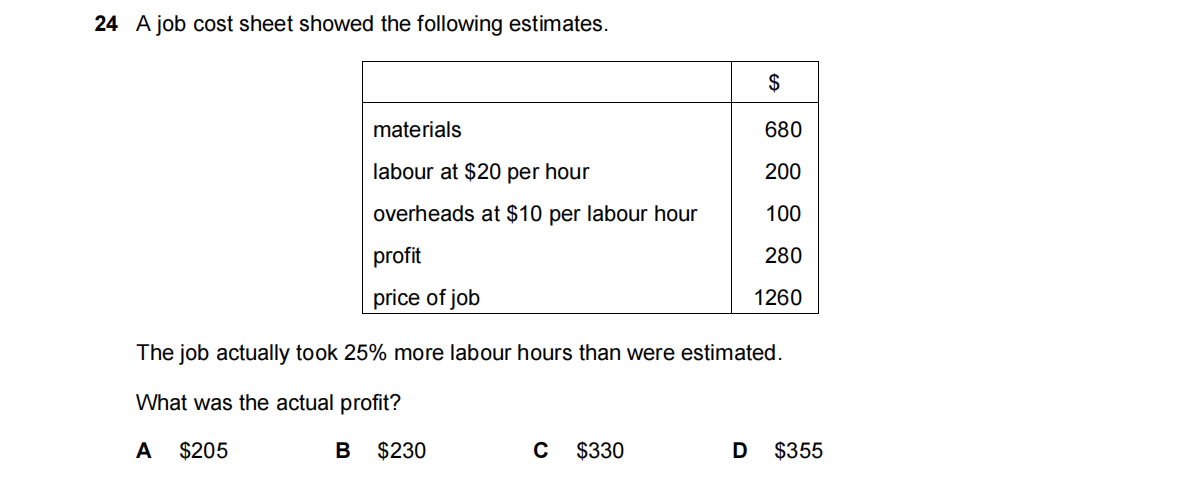Click the job price value 1260

pos(777,298)
